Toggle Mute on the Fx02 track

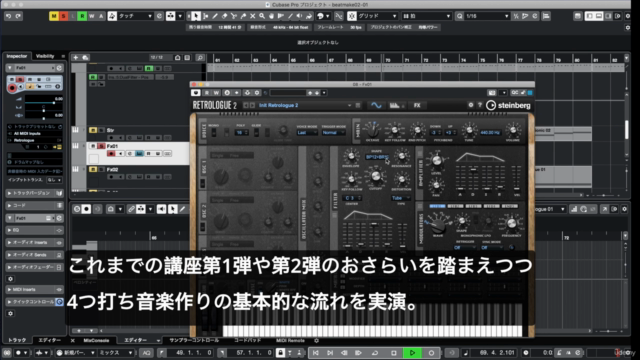click(x=93, y=169)
